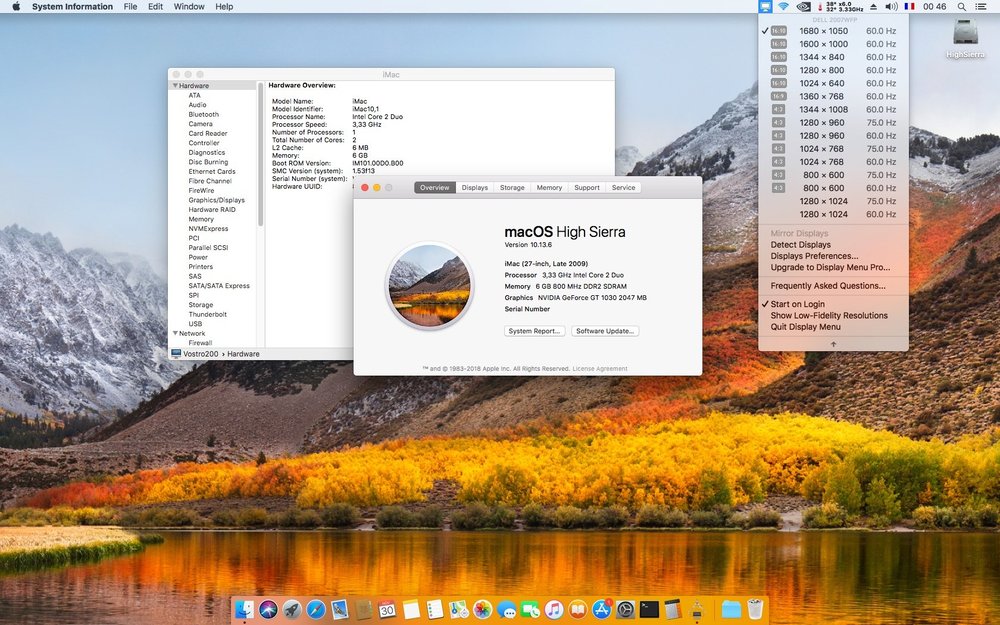Image resolution: width=1000 pixels, height=625 pixels.
Task: Open the French input source menu
Action: point(909,7)
